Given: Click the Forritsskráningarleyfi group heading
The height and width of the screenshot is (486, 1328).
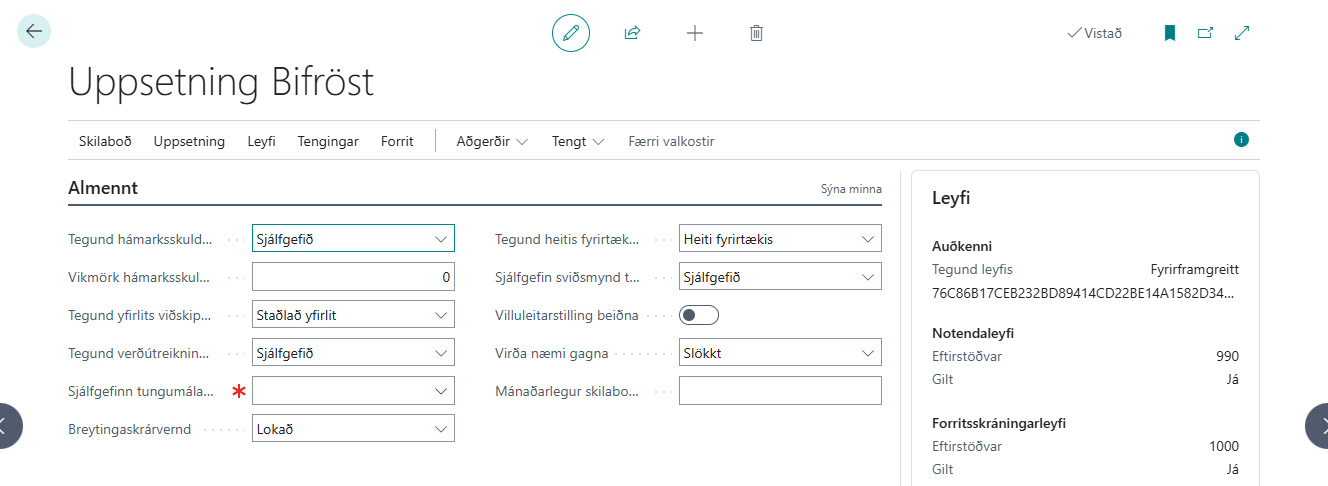Looking at the screenshot, I should click(x=999, y=423).
